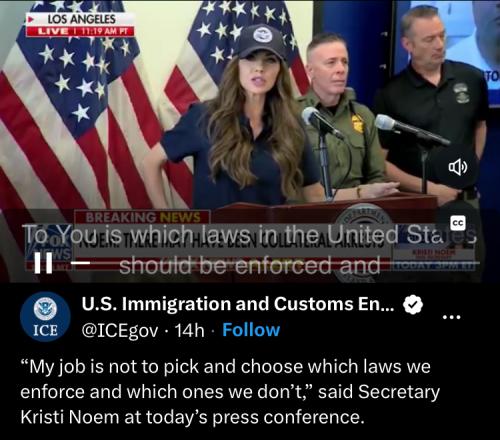Follow the @ICEgov account
This screenshot has height=440, width=500.
251,330
